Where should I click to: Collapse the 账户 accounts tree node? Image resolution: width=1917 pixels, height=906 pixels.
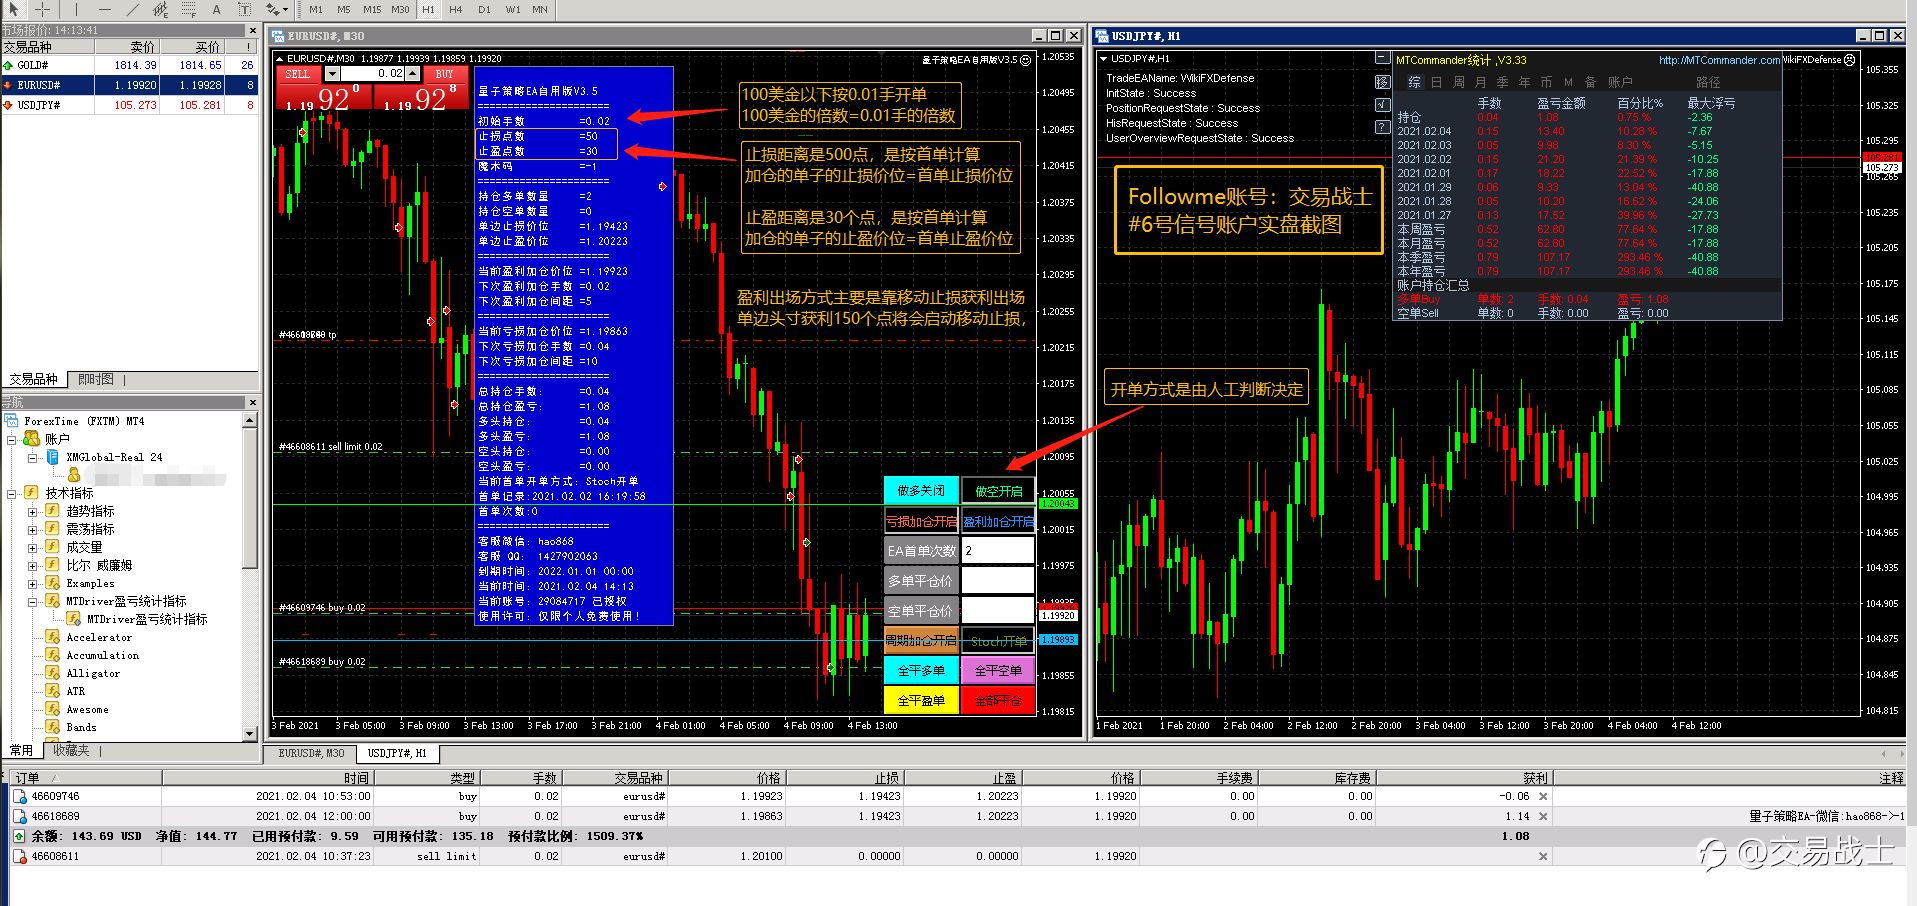(x=12, y=439)
